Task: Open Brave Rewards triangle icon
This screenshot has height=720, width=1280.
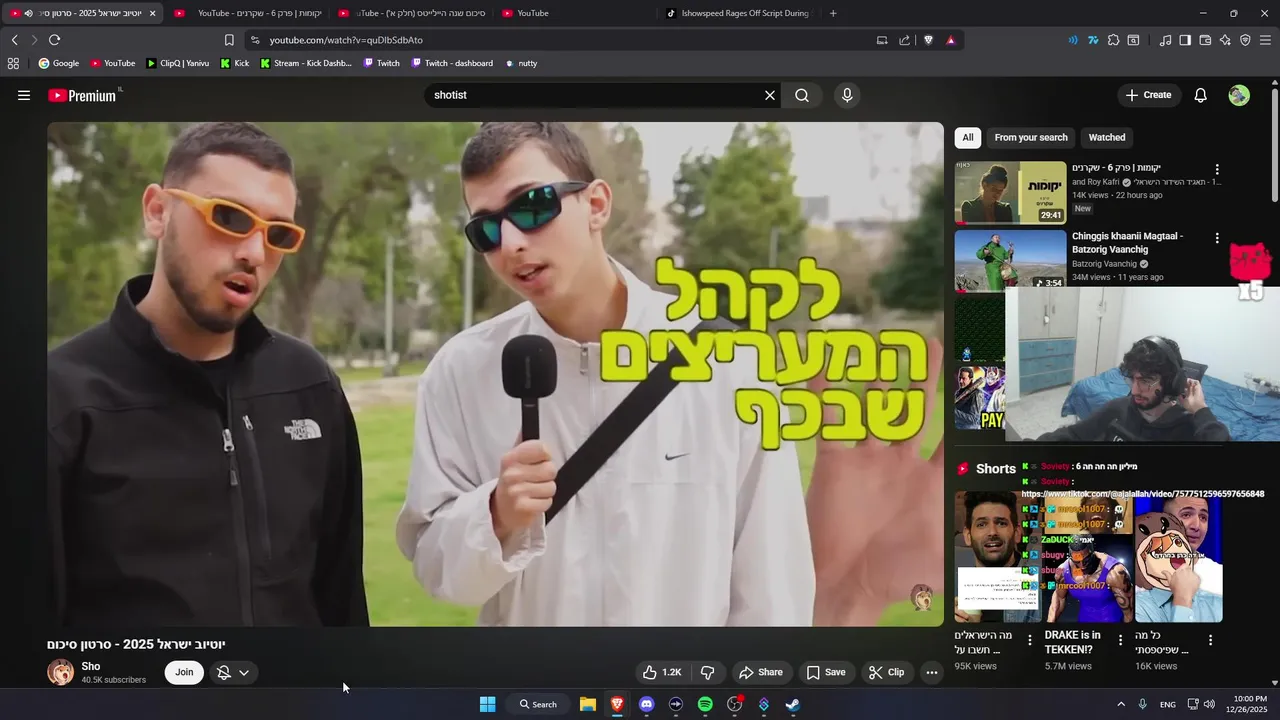Action: tap(950, 40)
